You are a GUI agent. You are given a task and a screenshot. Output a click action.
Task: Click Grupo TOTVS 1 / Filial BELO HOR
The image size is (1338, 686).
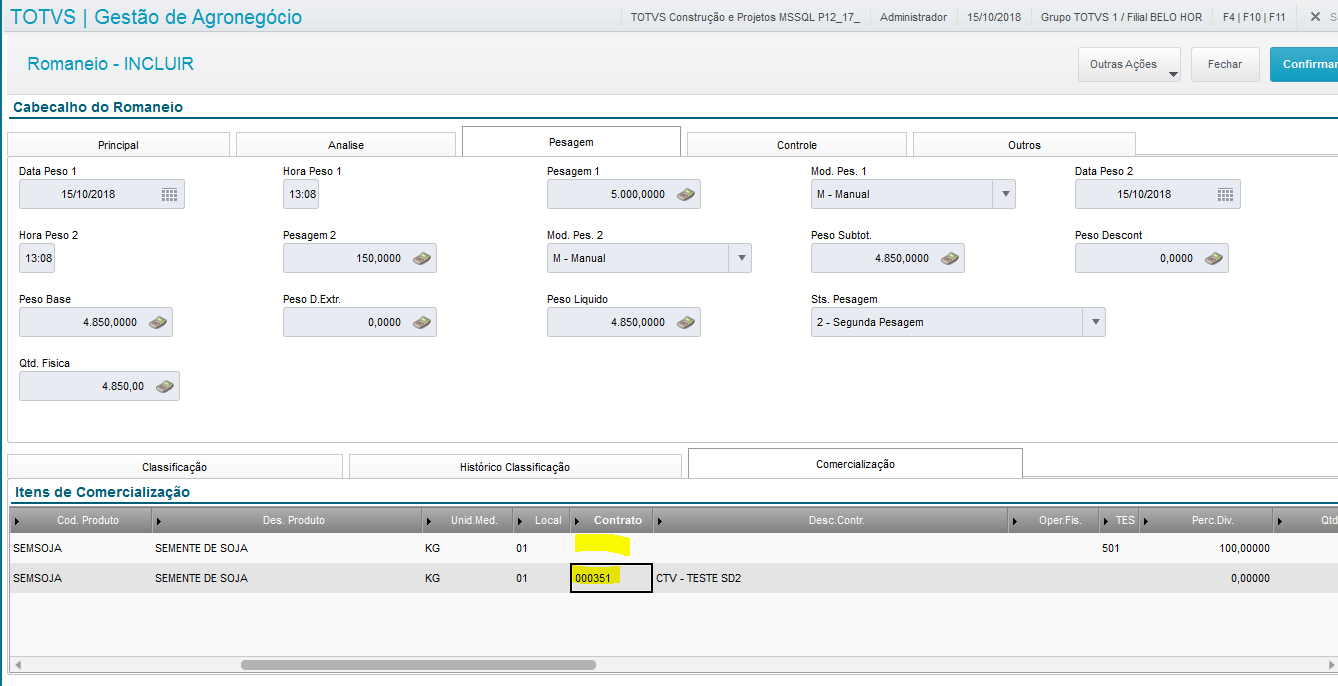tap(1121, 17)
